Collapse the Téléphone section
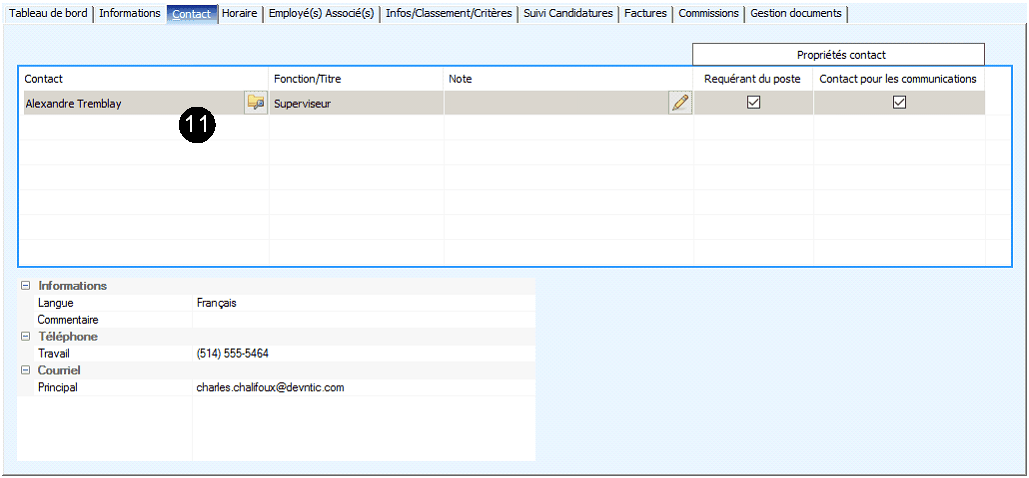Image resolution: width=1029 pixels, height=478 pixels. (26, 337)
